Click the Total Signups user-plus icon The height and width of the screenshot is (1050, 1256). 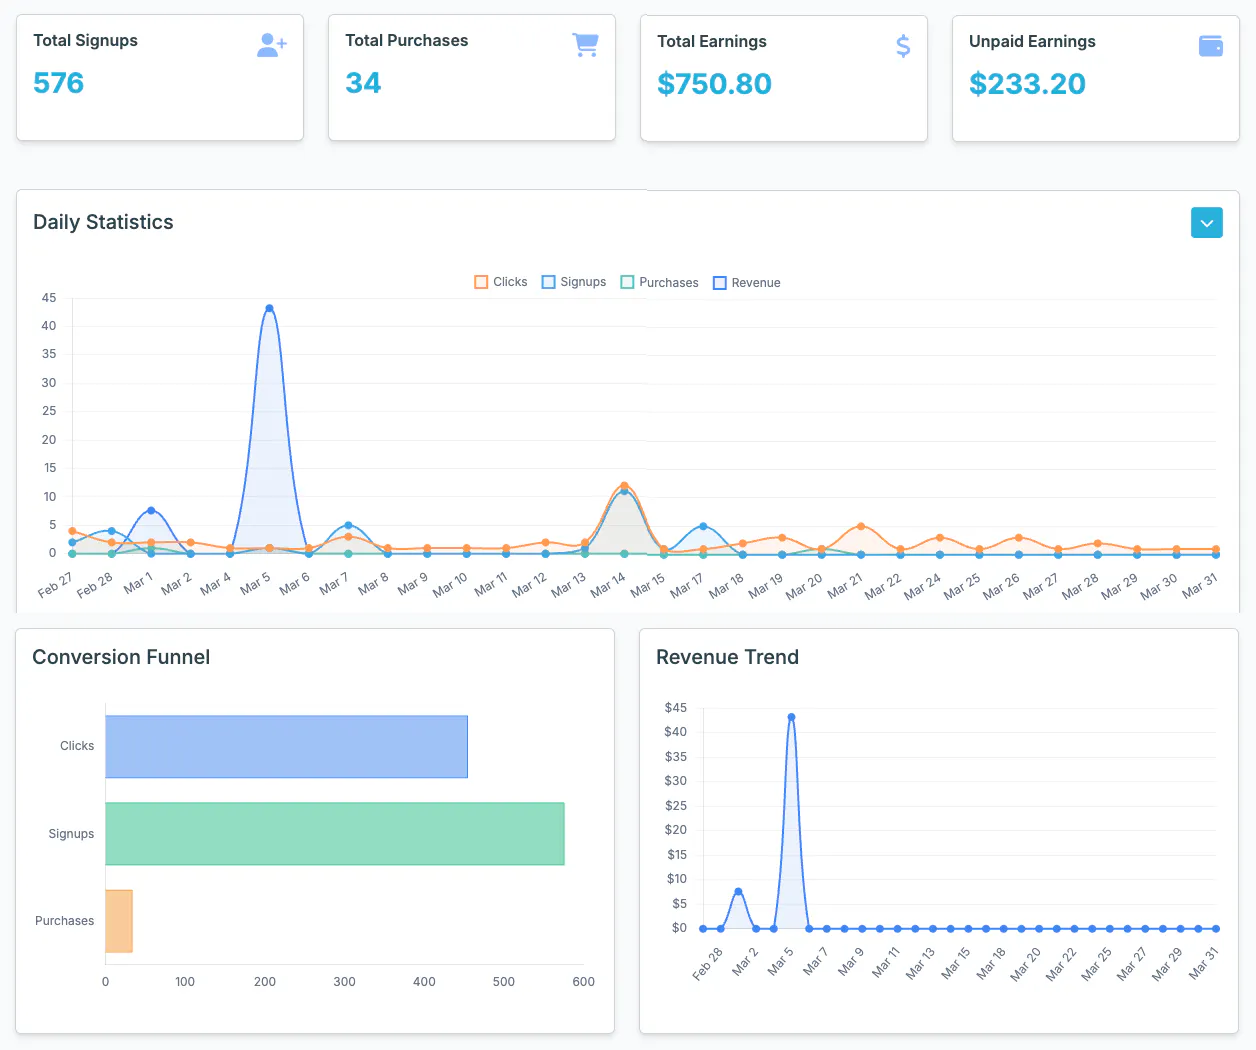coord(272,45)
